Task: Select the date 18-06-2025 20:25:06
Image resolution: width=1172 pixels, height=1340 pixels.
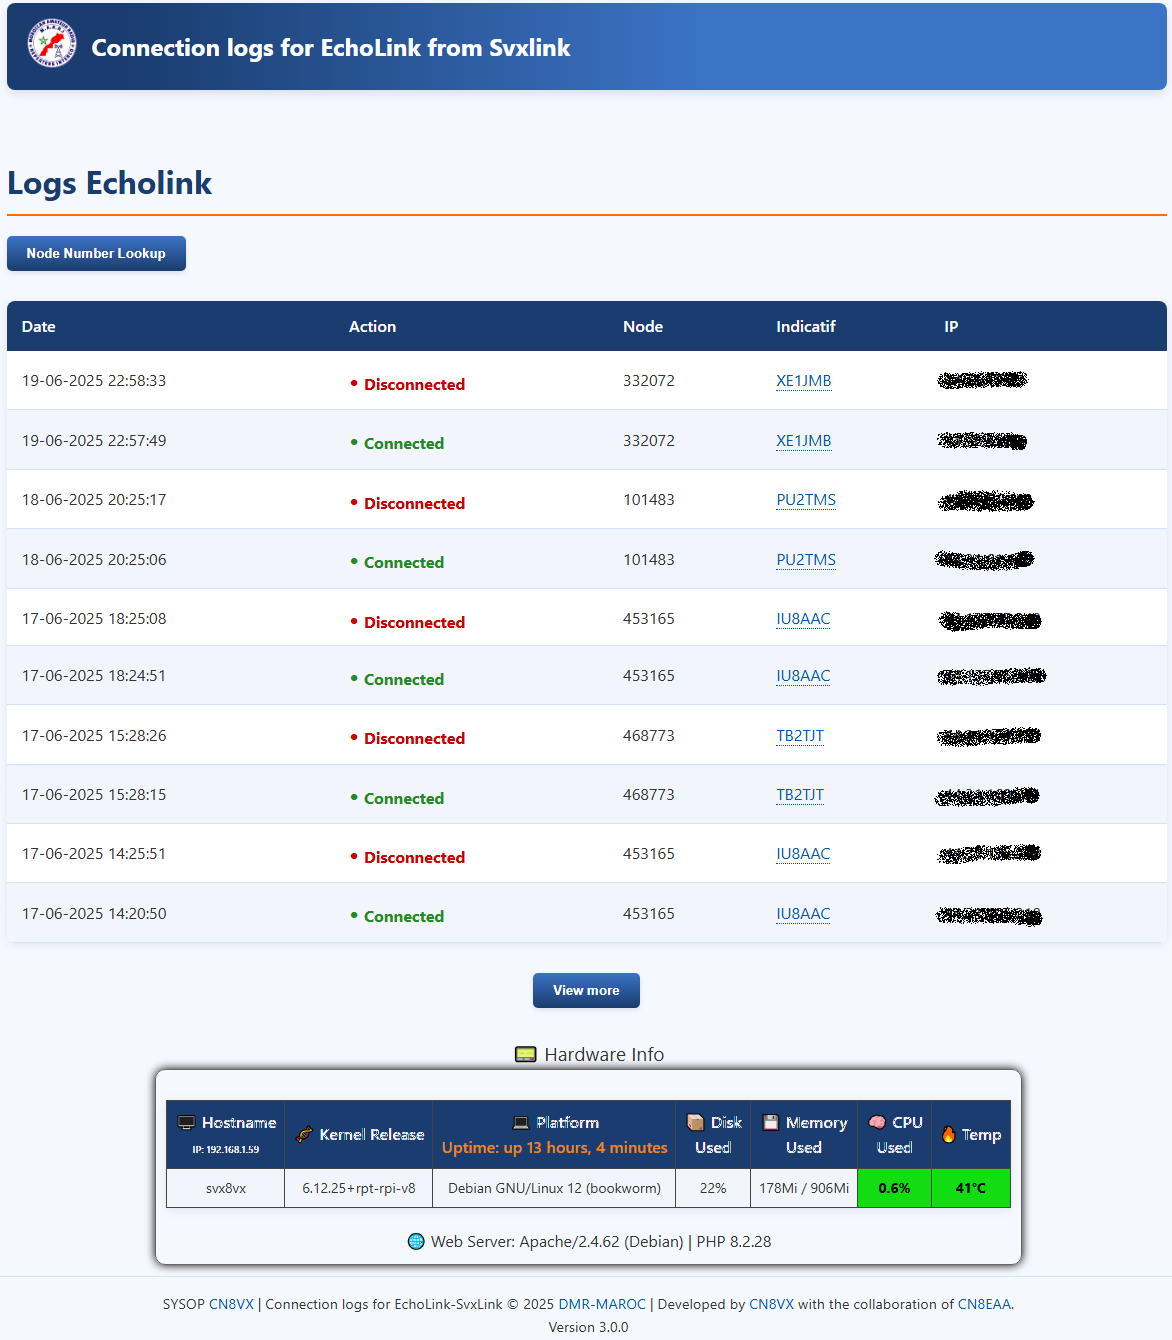Action: (x=94, y=560)
